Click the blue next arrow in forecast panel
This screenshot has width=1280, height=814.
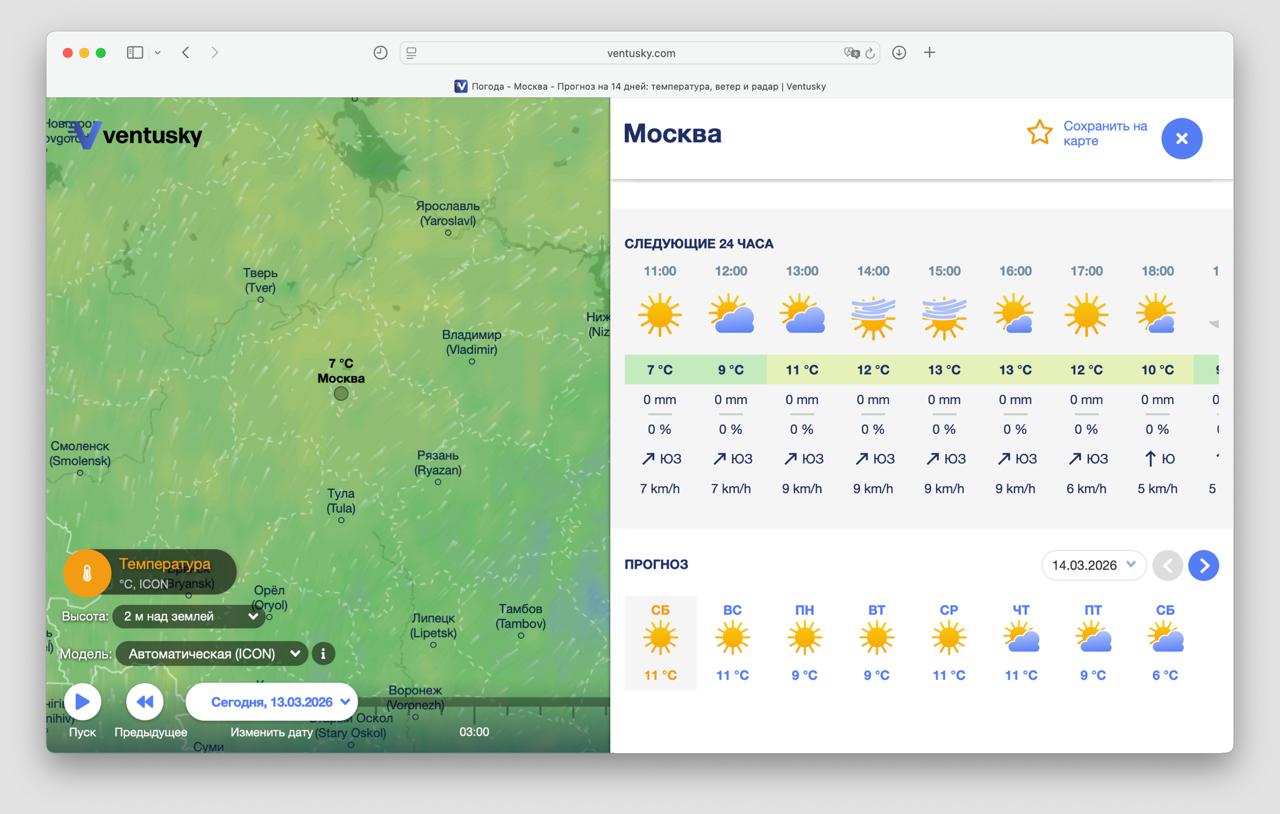pyautogui.click(x=1203, y=565)
